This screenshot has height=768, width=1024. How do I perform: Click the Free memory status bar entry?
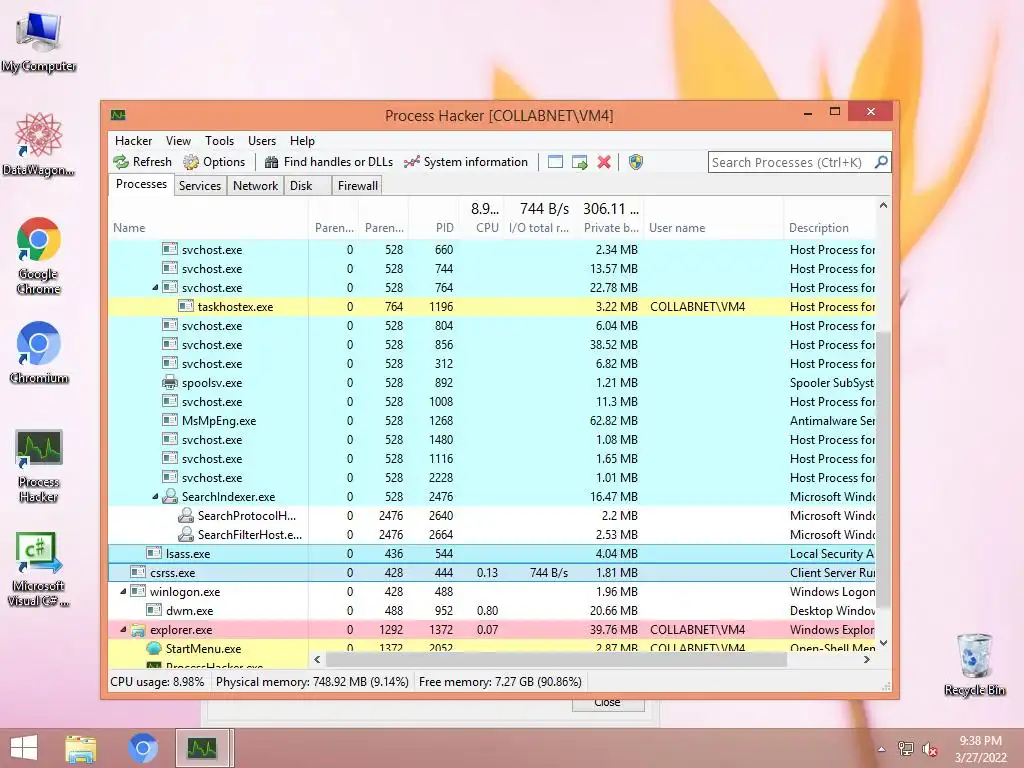click(x=500, y=682)
